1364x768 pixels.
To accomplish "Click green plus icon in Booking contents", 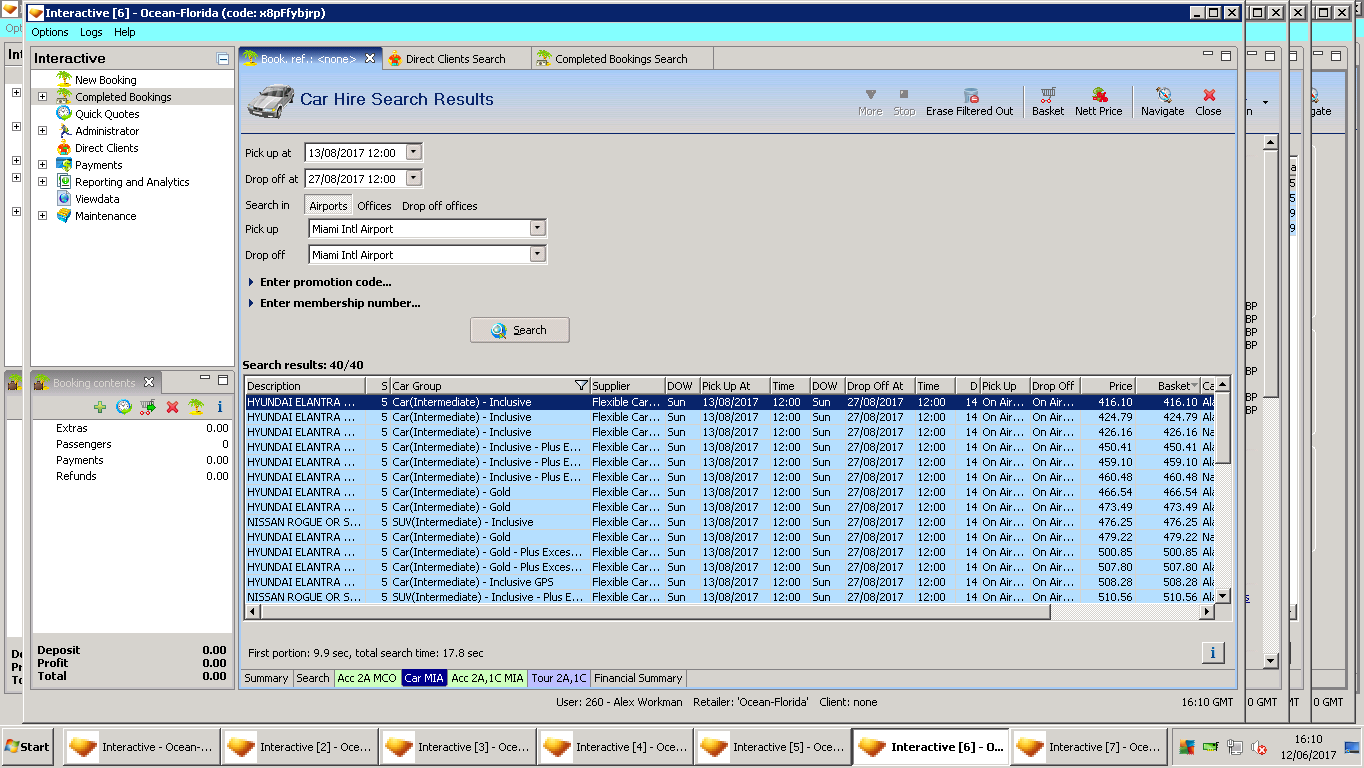I will pos(99,407).
